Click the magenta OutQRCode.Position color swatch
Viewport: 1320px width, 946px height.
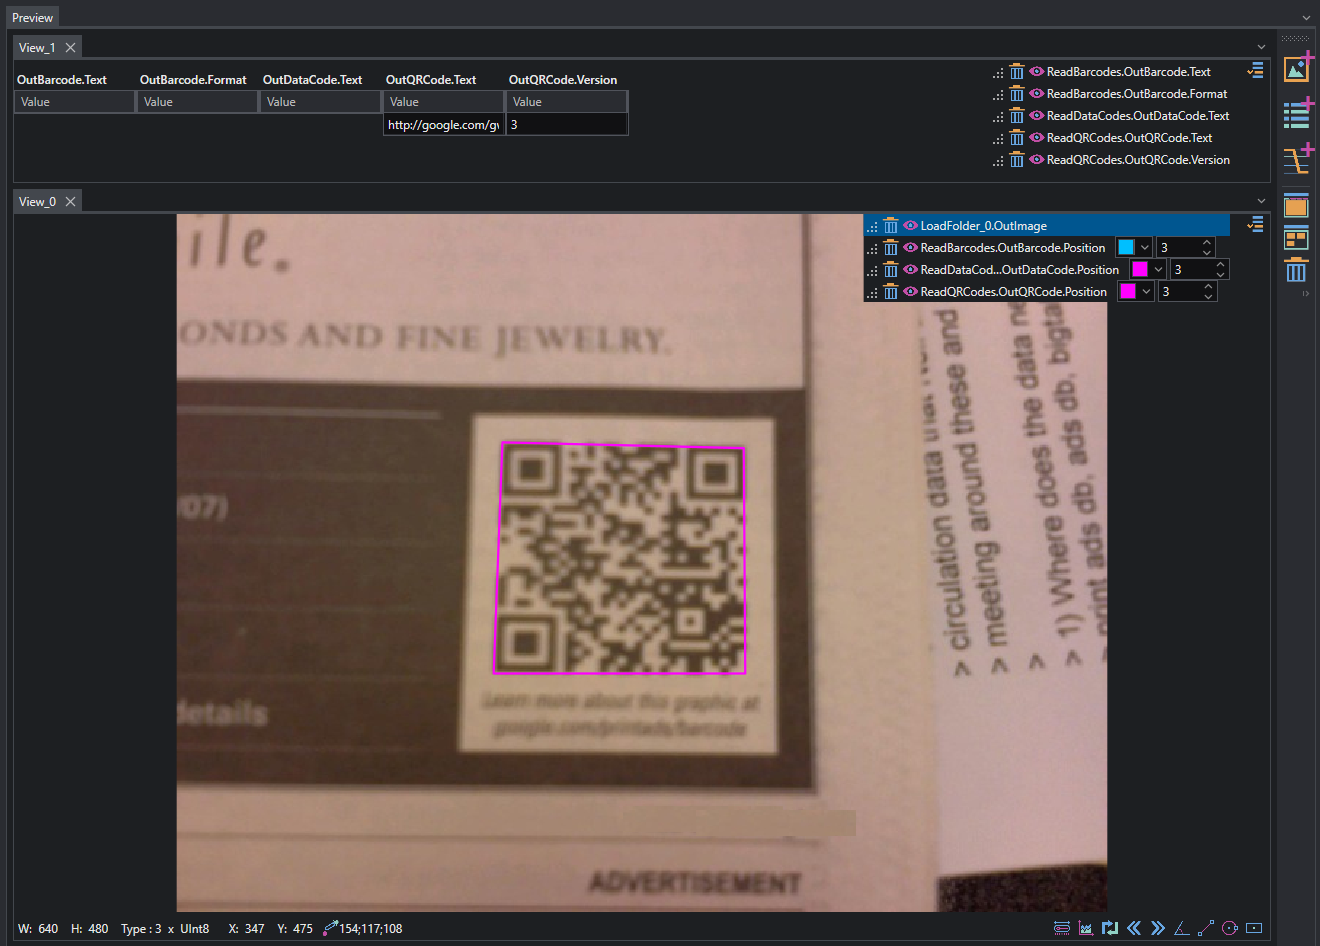(x=1128, y=292)
